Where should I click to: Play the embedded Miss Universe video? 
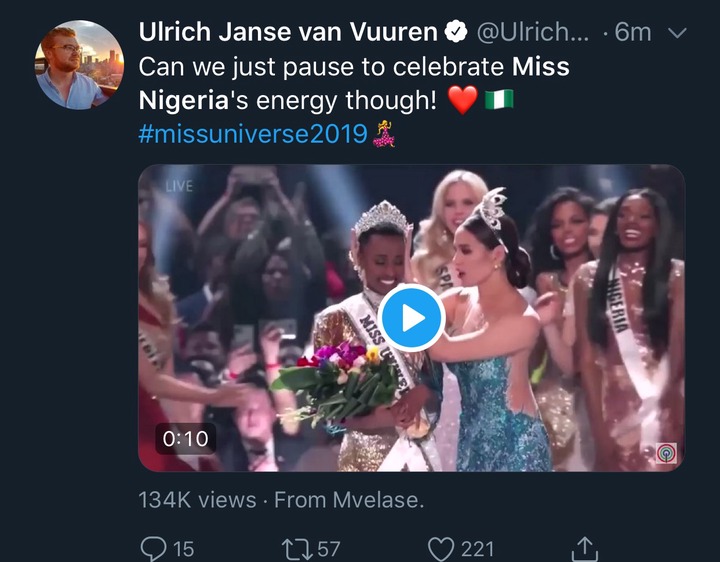[x=411, y=317]
